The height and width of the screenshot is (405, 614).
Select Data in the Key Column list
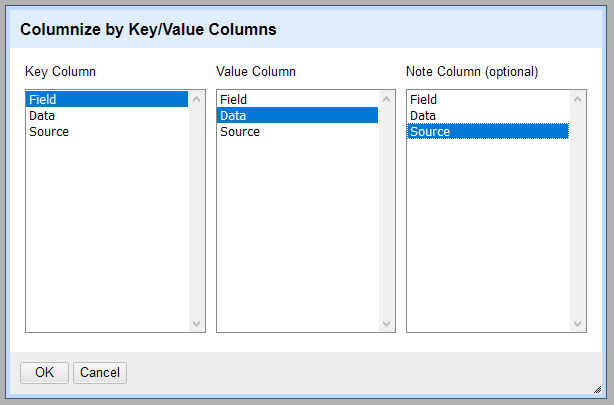[106, 115]
